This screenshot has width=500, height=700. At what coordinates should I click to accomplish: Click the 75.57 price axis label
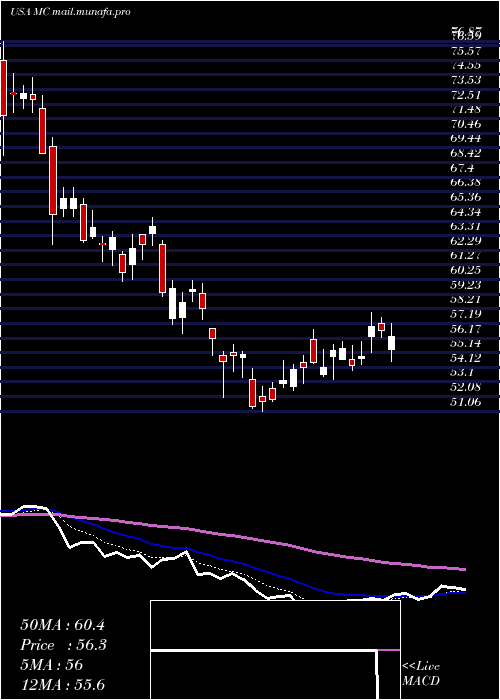pyautogui.click(x=466, y=51)
